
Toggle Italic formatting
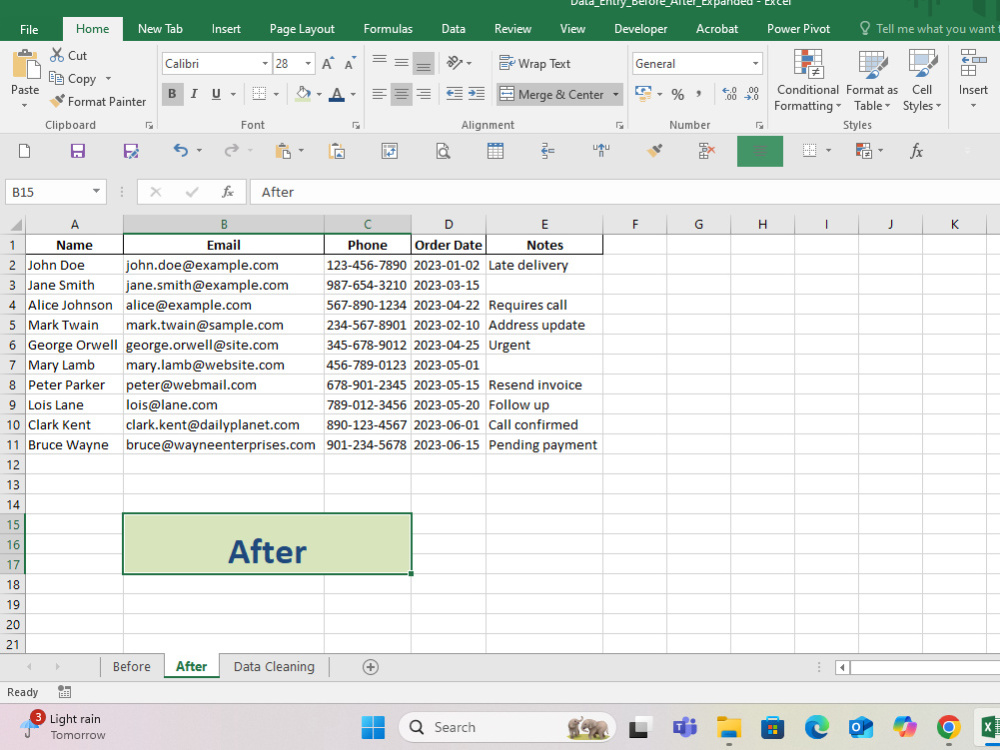[194, 94]
